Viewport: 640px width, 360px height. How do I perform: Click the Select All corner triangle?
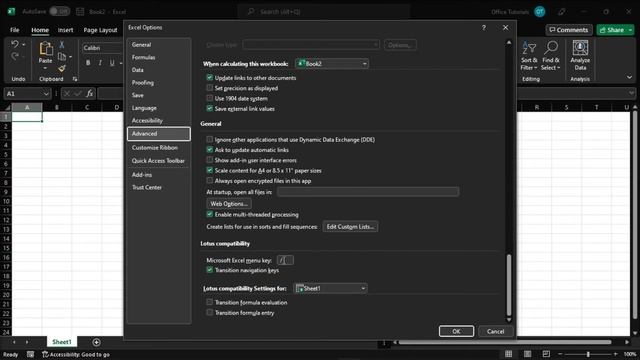7,107
